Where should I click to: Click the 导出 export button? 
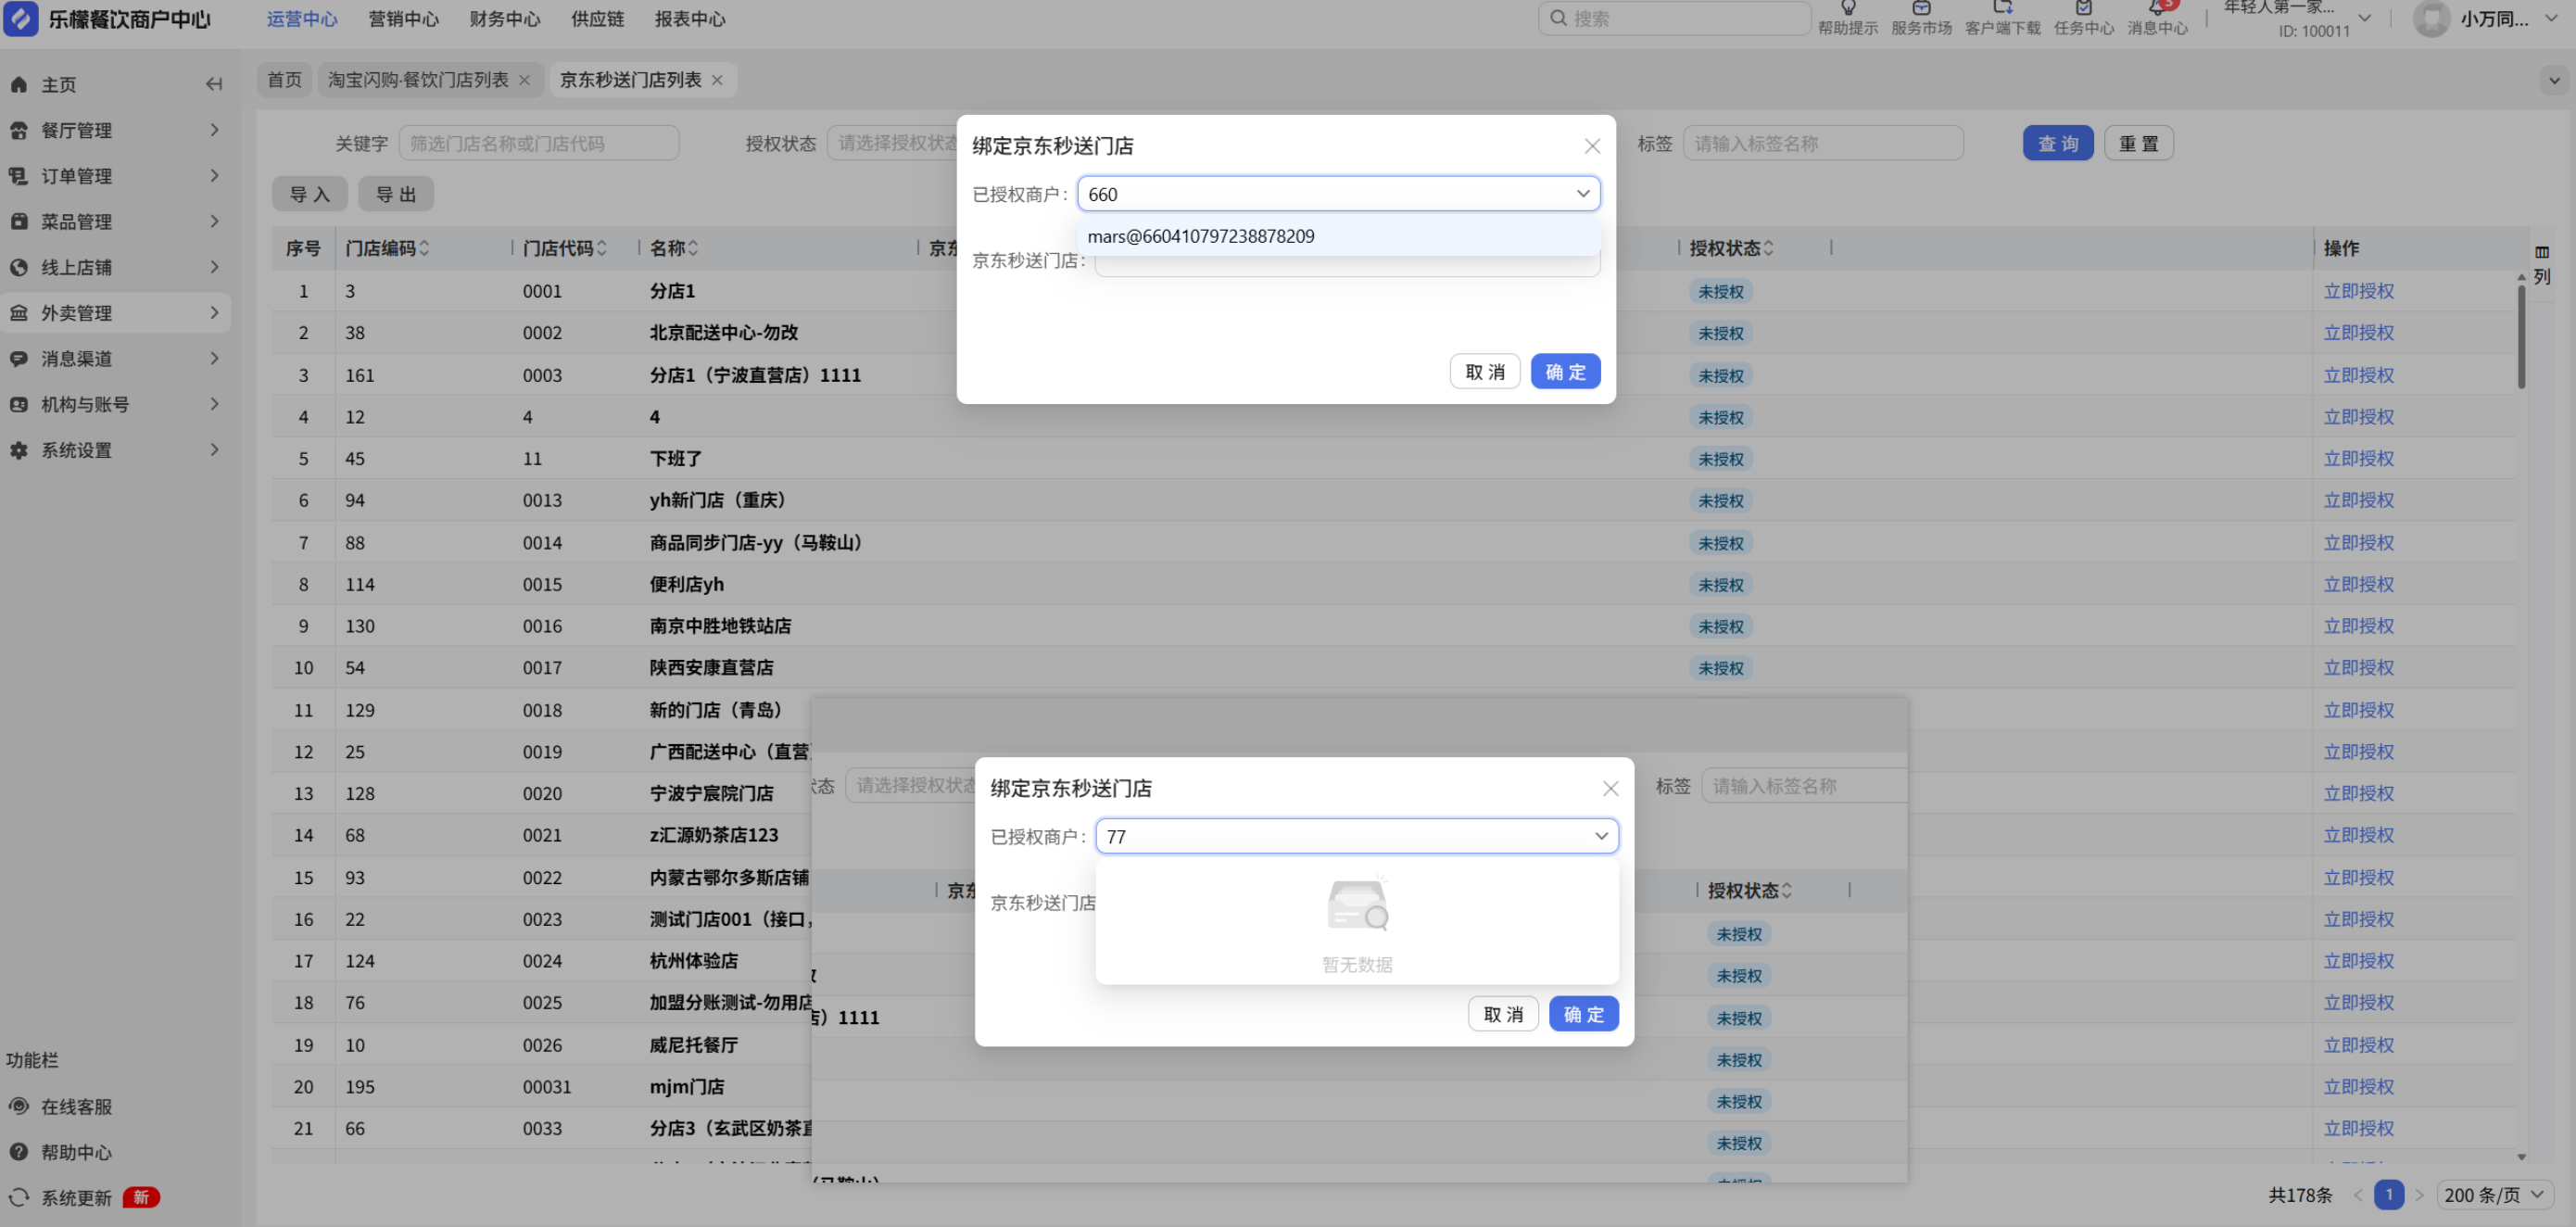(x=396, y=194)
